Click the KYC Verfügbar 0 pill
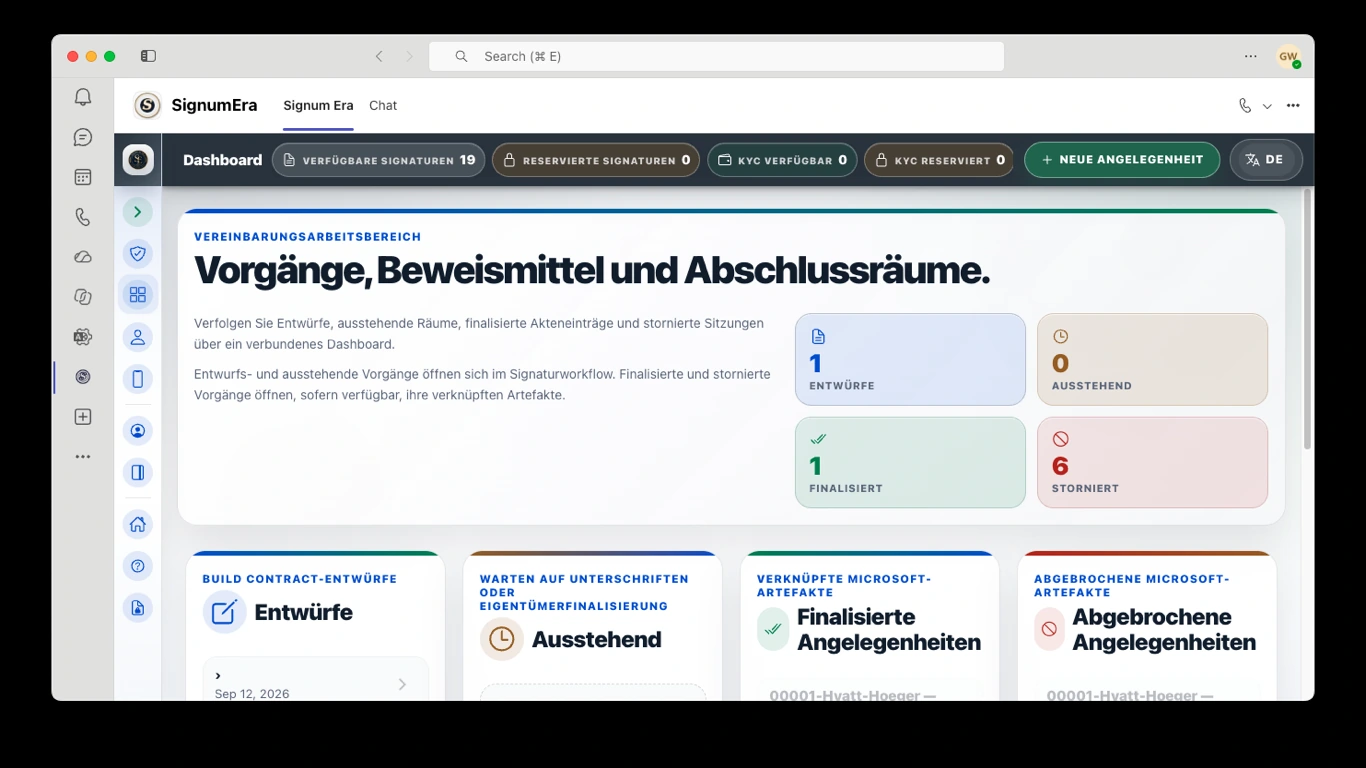Screen dimensions: 1366x768 782,160
